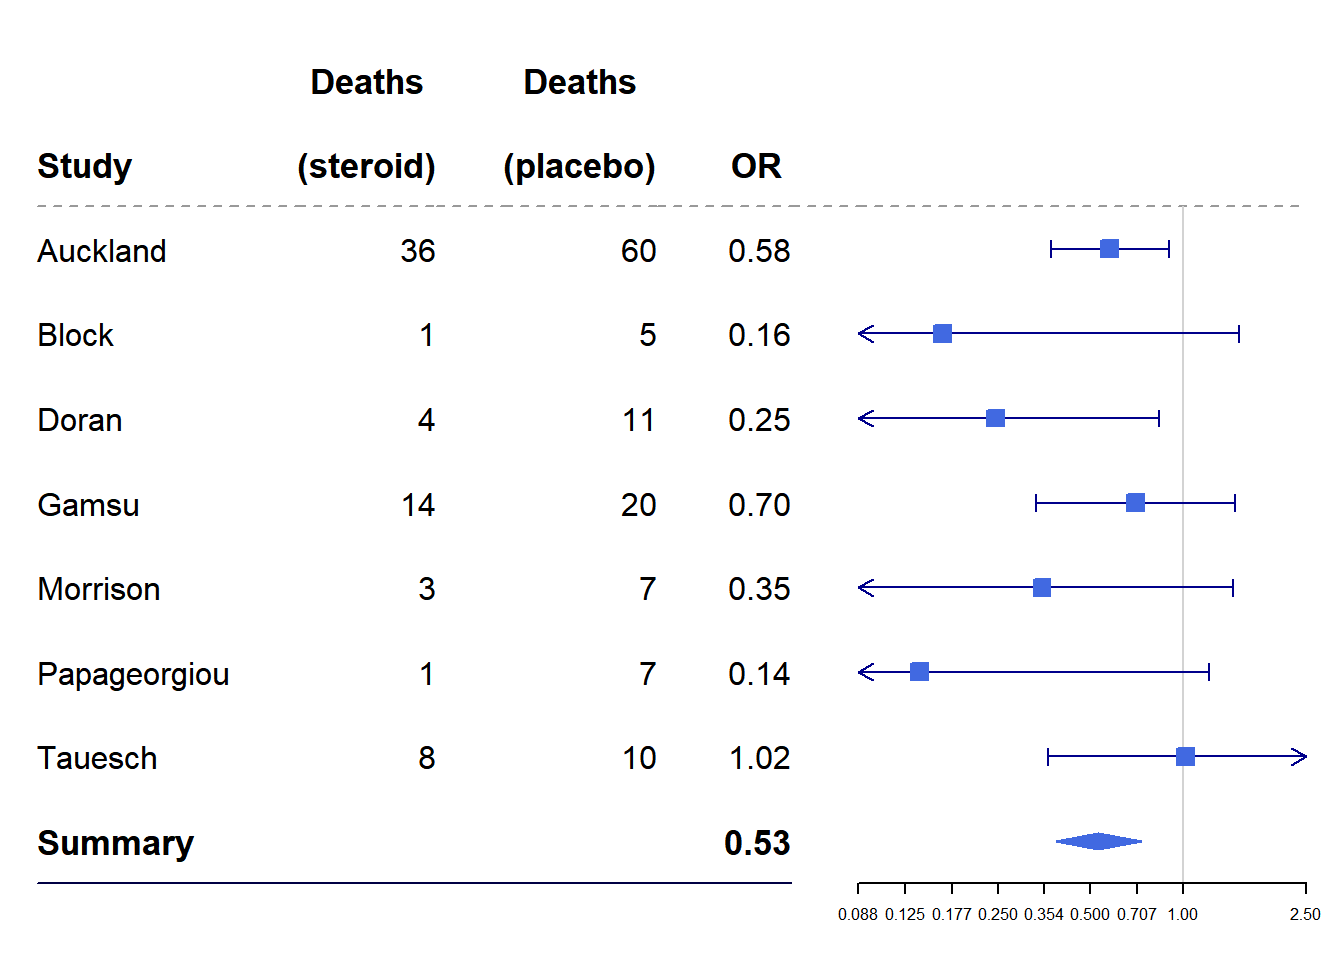Click the Tauesch study square marker
This screenshot has height=960, width=1344.
tap(1185, 757)
